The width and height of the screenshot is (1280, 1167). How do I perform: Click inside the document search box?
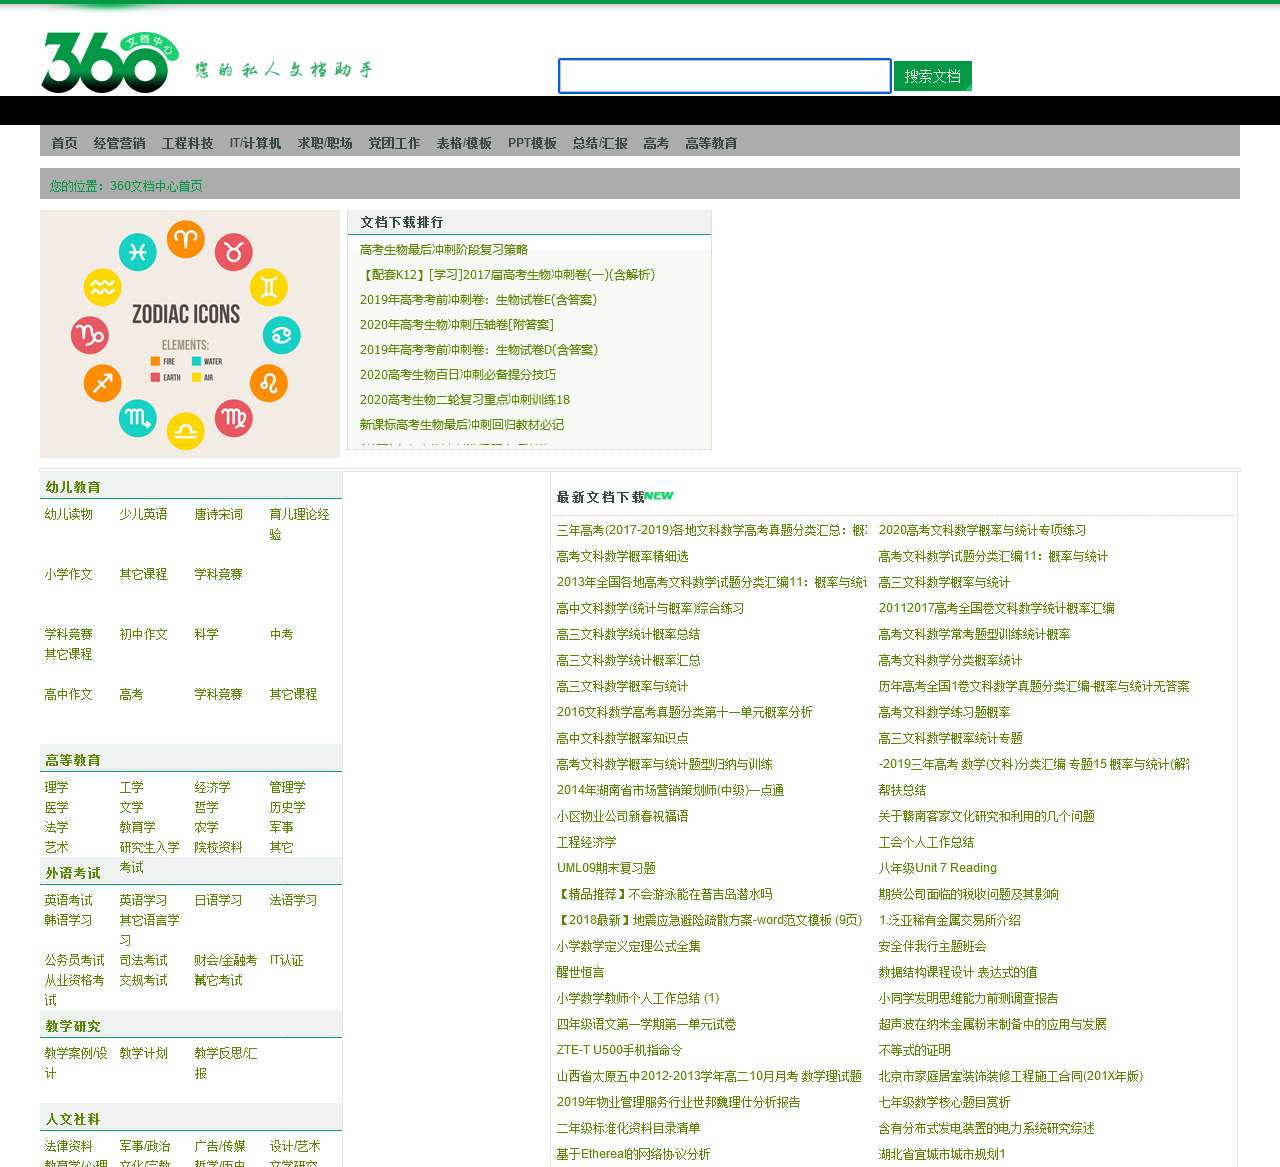(724, 76)
